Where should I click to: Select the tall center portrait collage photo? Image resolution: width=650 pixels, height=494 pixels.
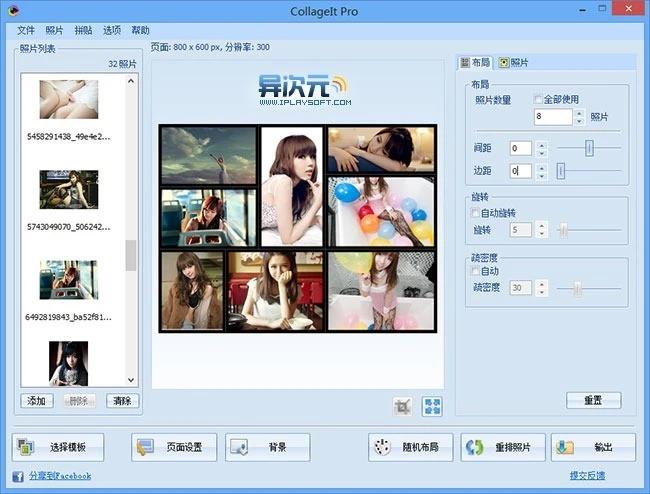[292, 186]
